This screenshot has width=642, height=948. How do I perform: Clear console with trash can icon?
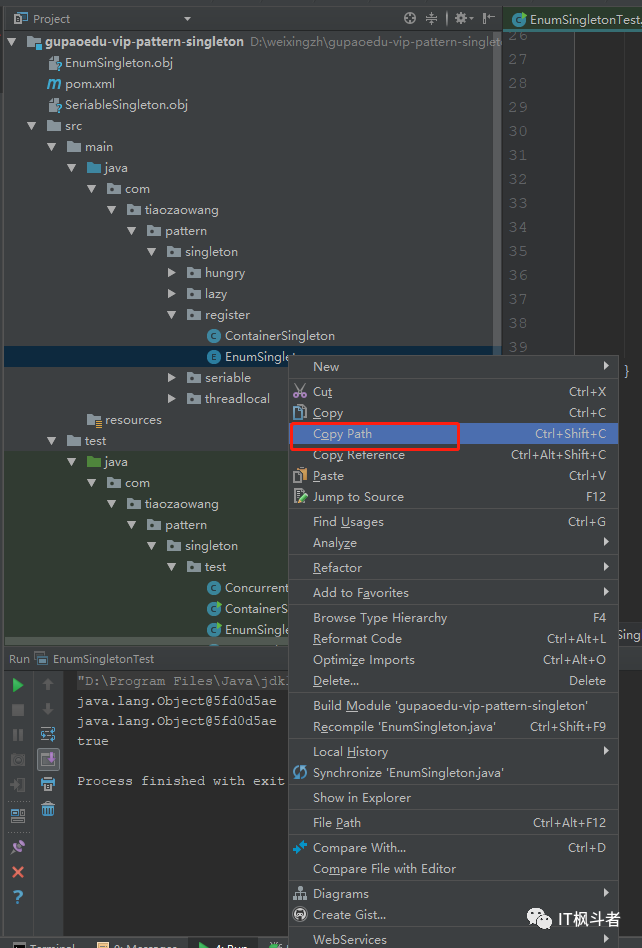48,809
